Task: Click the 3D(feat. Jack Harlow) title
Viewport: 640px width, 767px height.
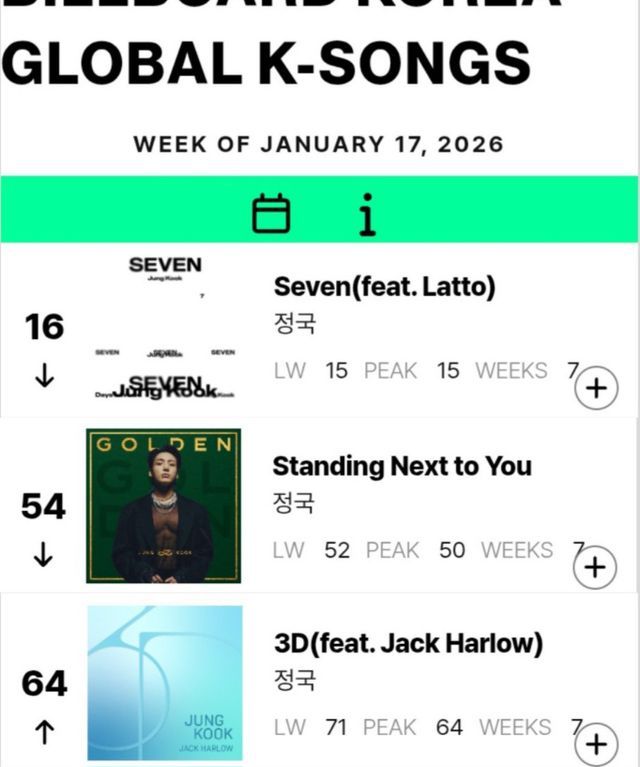Action: coord(408,643)
